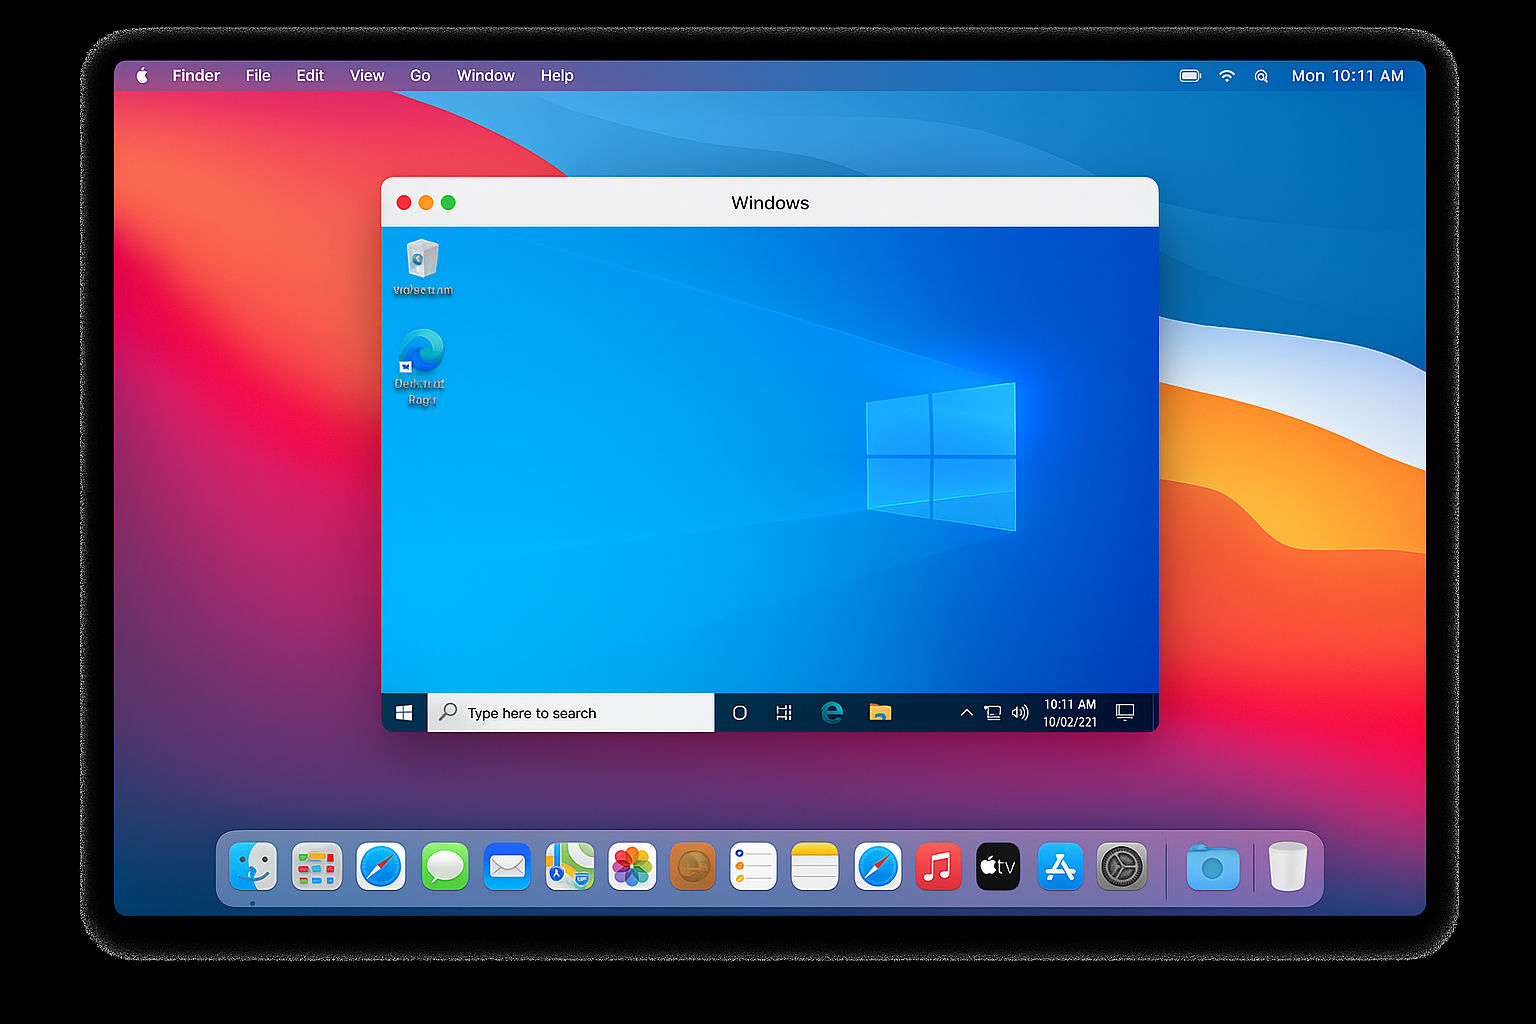Click the Windows taskbar clock 10:11 AM

1070,713
